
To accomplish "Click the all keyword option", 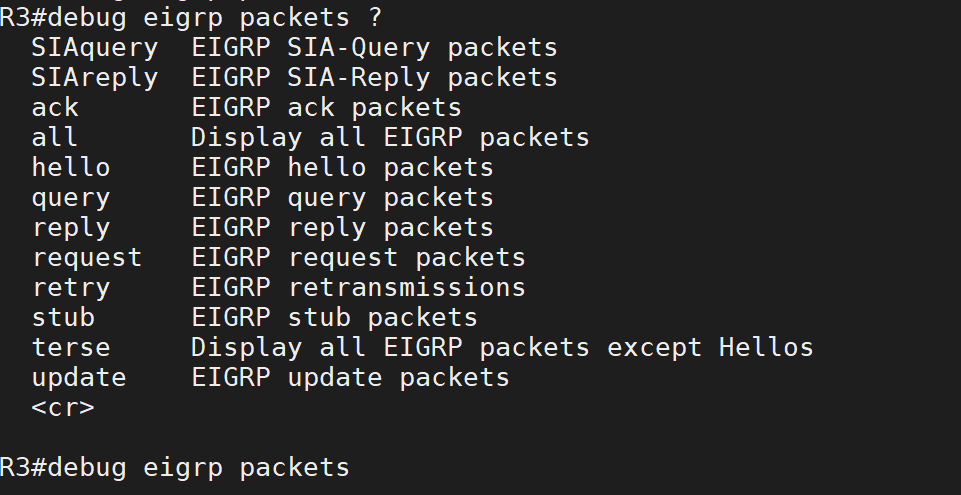I will pos(55,137).
